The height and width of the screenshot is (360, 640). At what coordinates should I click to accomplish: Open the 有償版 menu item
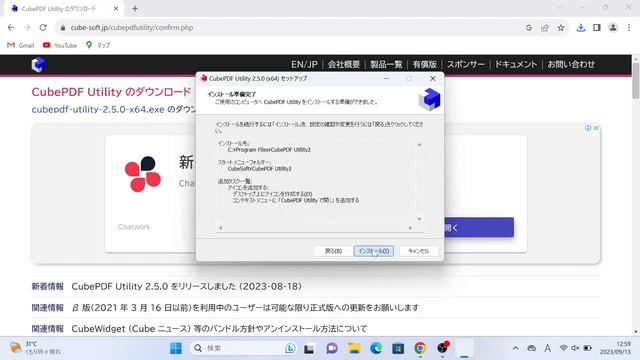pos(424,64)
